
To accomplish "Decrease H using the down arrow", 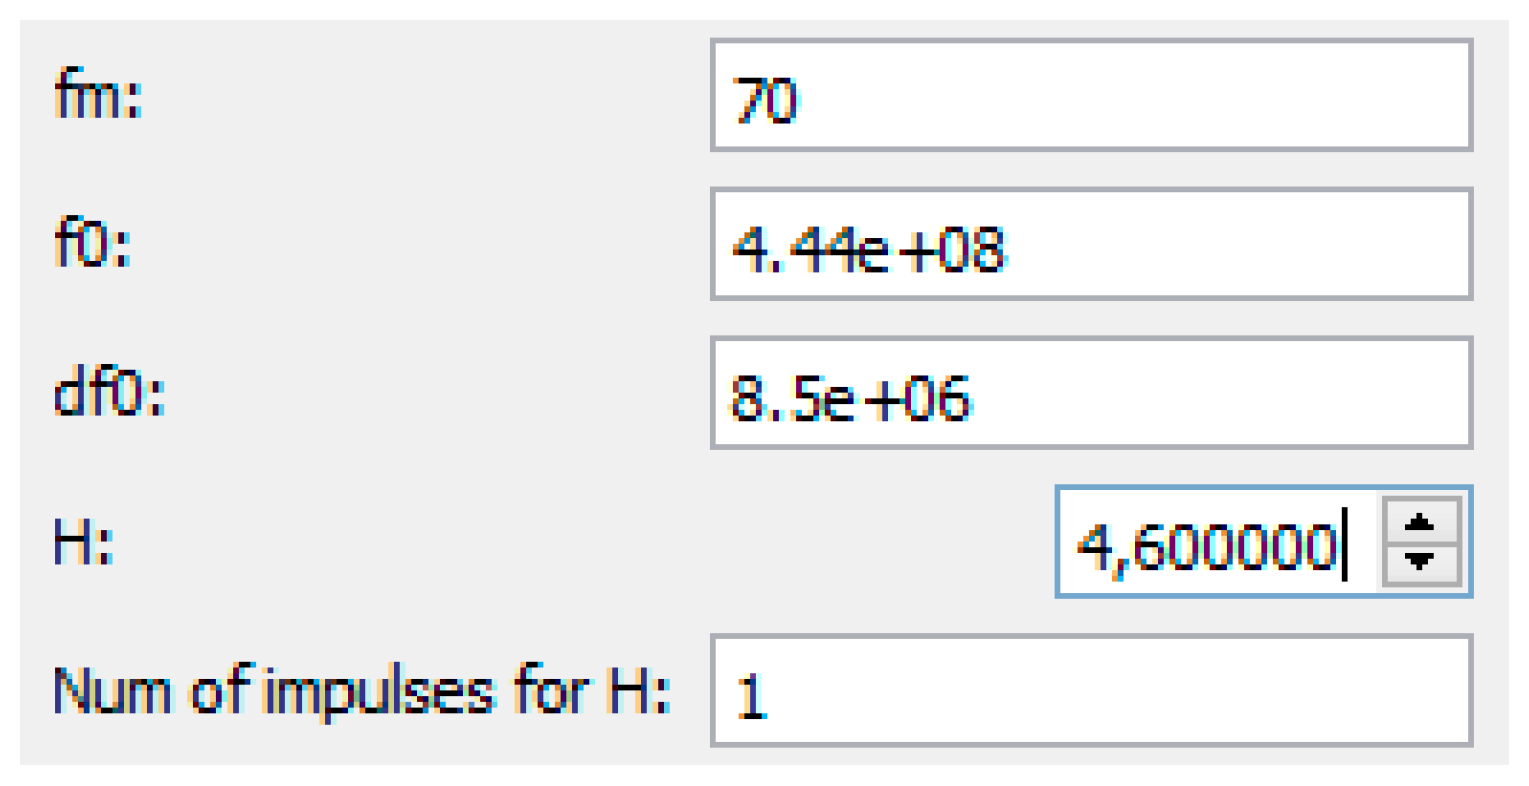I will click(x=1419, y=560).
